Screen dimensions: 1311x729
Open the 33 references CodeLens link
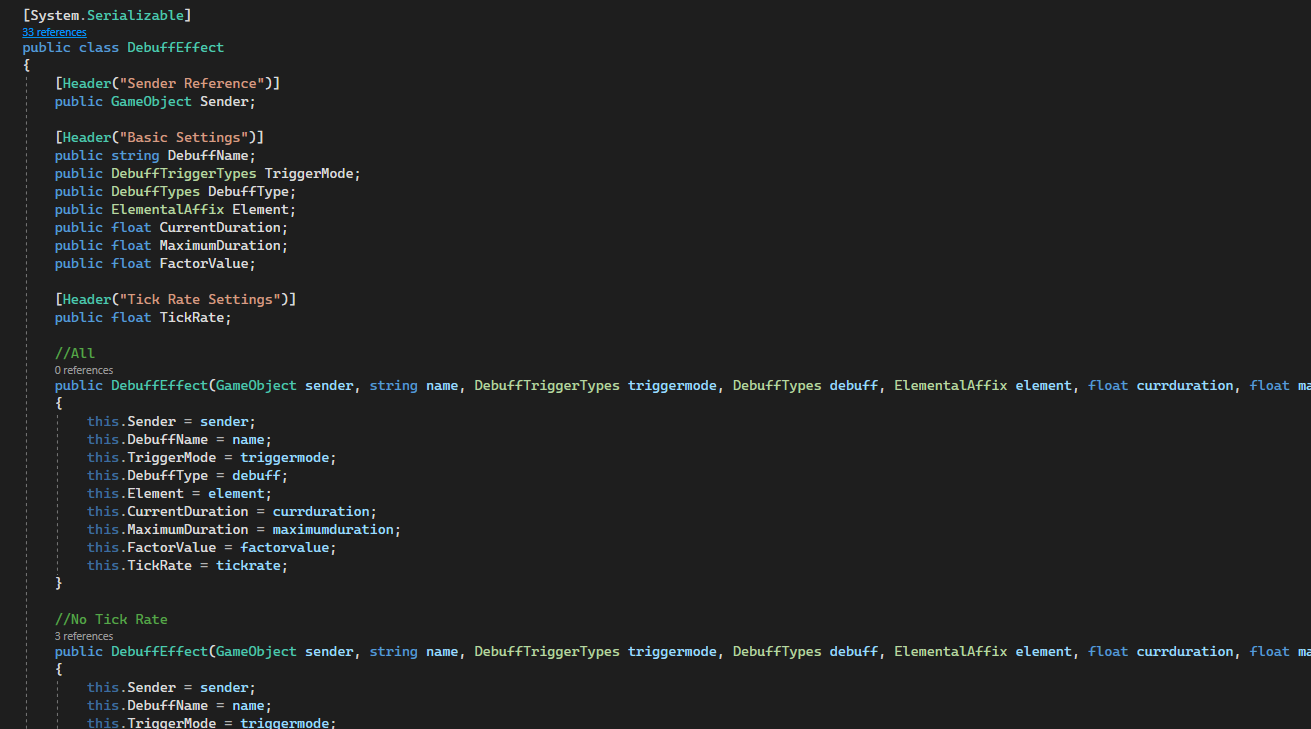(54, 32)
